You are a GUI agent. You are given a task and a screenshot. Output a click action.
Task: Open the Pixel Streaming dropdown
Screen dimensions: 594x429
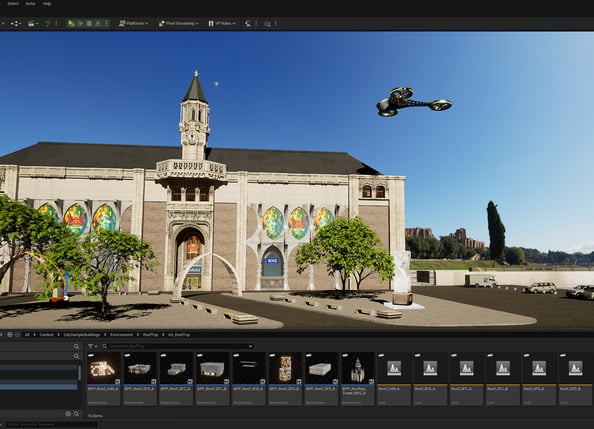178,23
